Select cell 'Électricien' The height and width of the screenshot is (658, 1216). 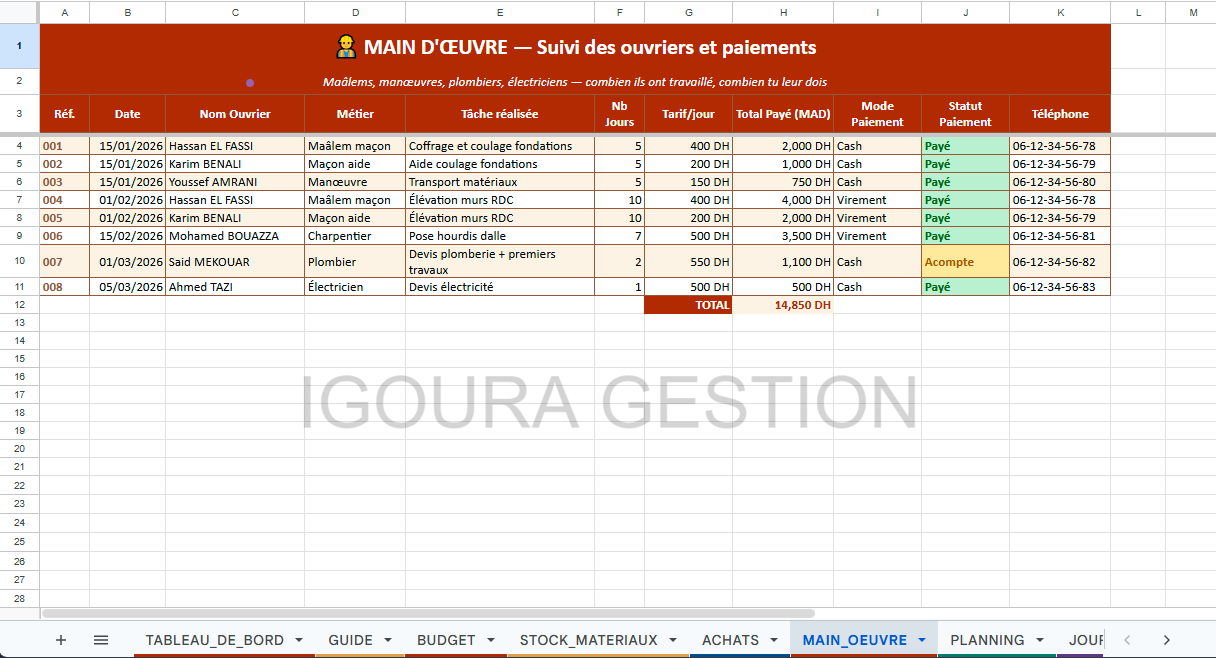click(355, 287)
